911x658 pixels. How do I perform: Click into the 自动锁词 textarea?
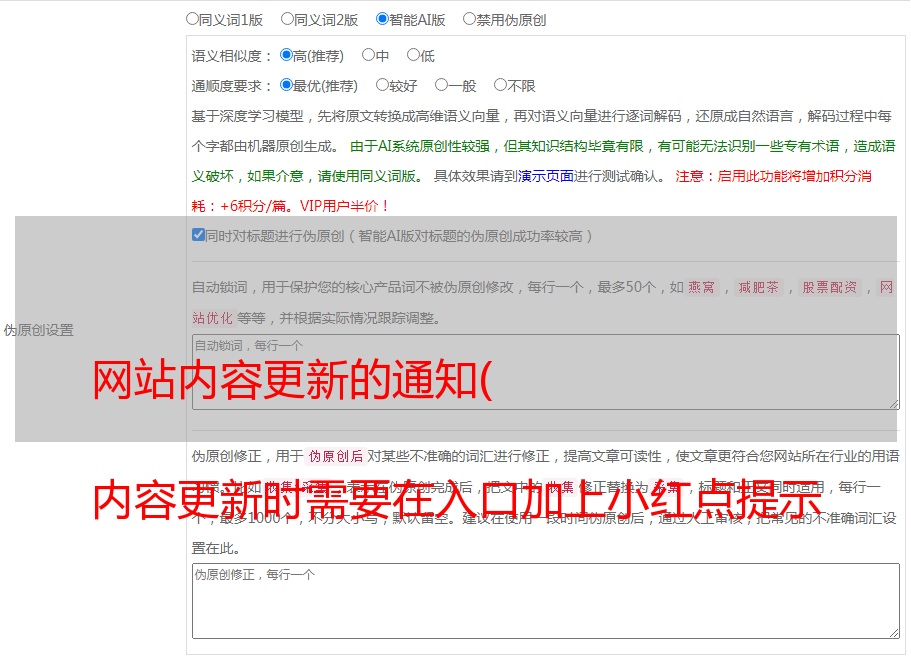(546, 372)
